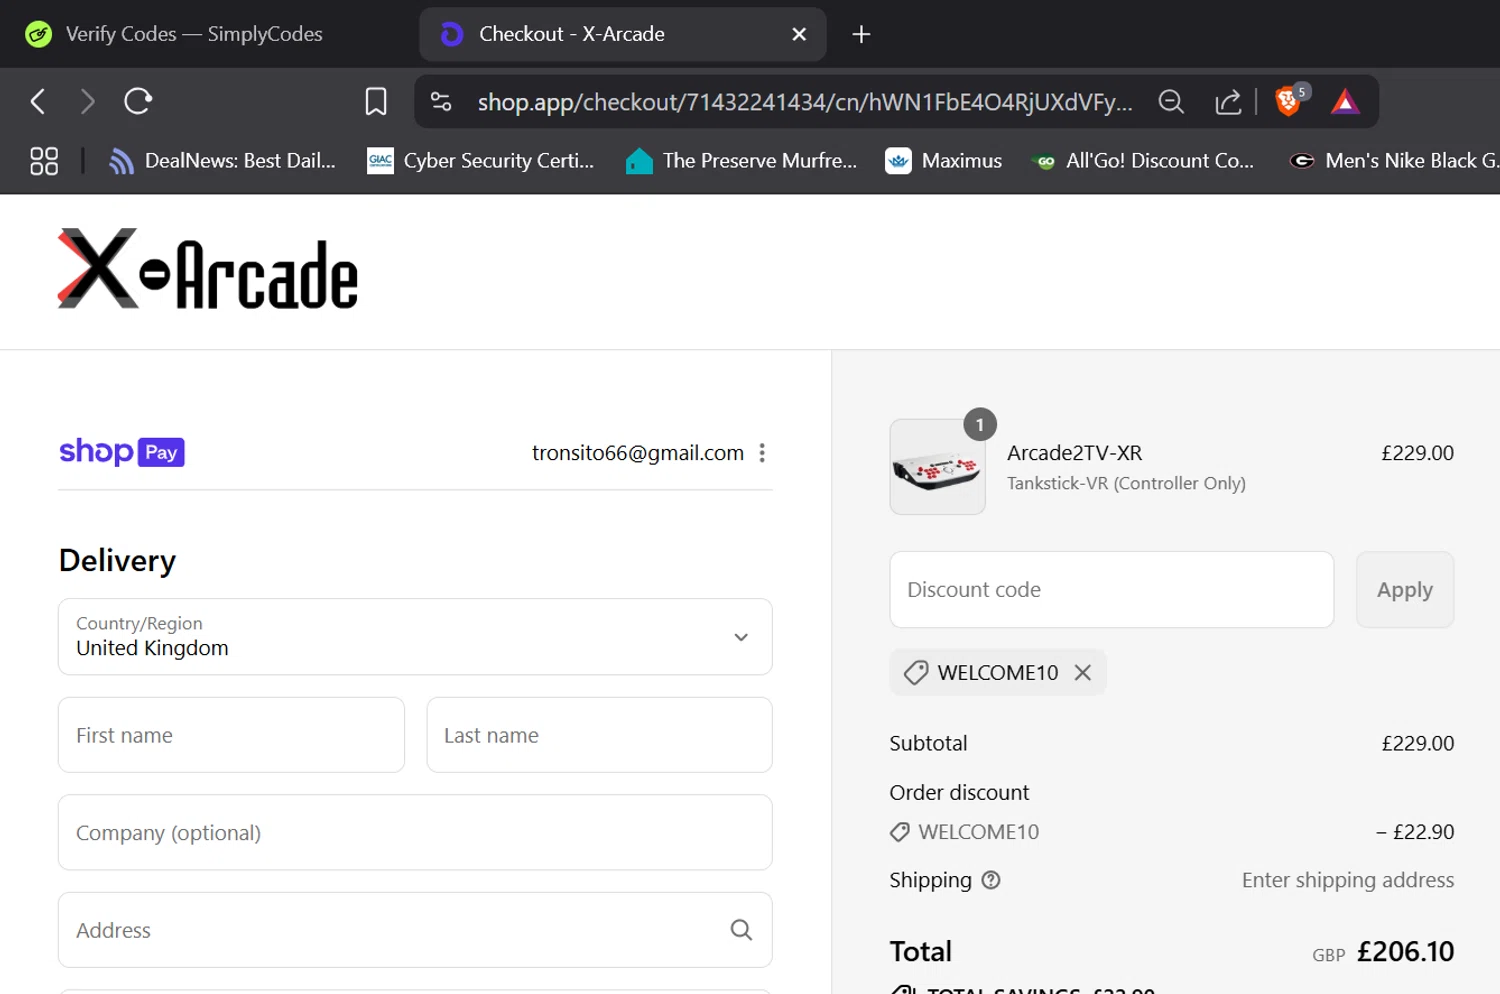Click the – £22.90 discount amount

tap(1415, 832)
